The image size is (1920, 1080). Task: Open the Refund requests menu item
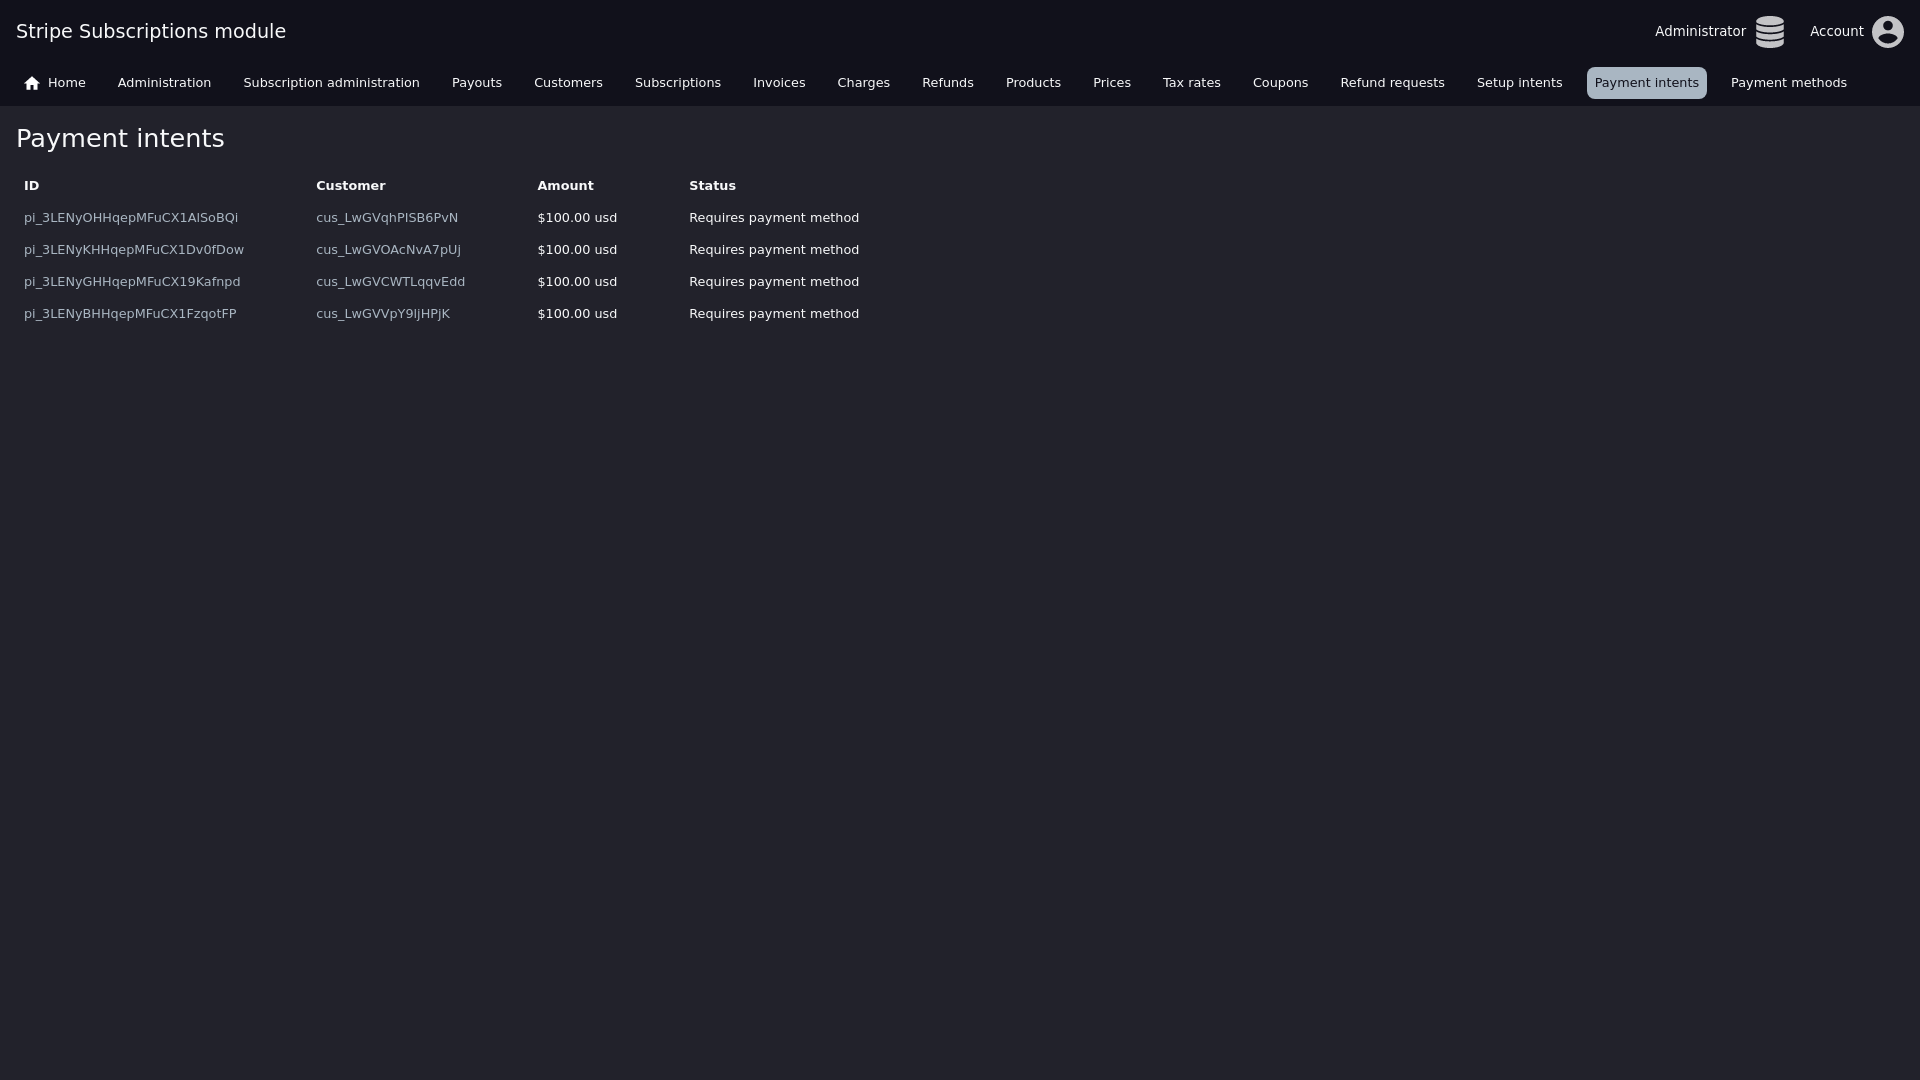pyautogui.click(x=1391, y=83)
